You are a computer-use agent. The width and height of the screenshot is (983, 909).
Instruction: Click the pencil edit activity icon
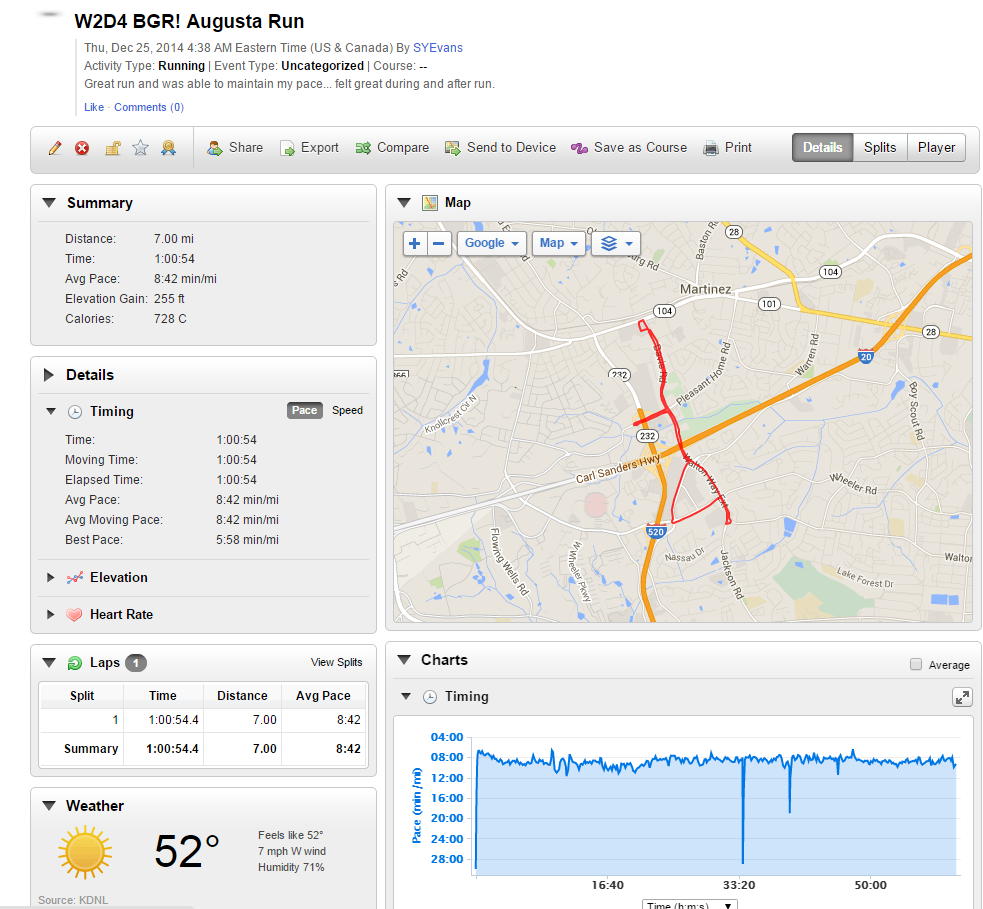(x=55, y=148)
